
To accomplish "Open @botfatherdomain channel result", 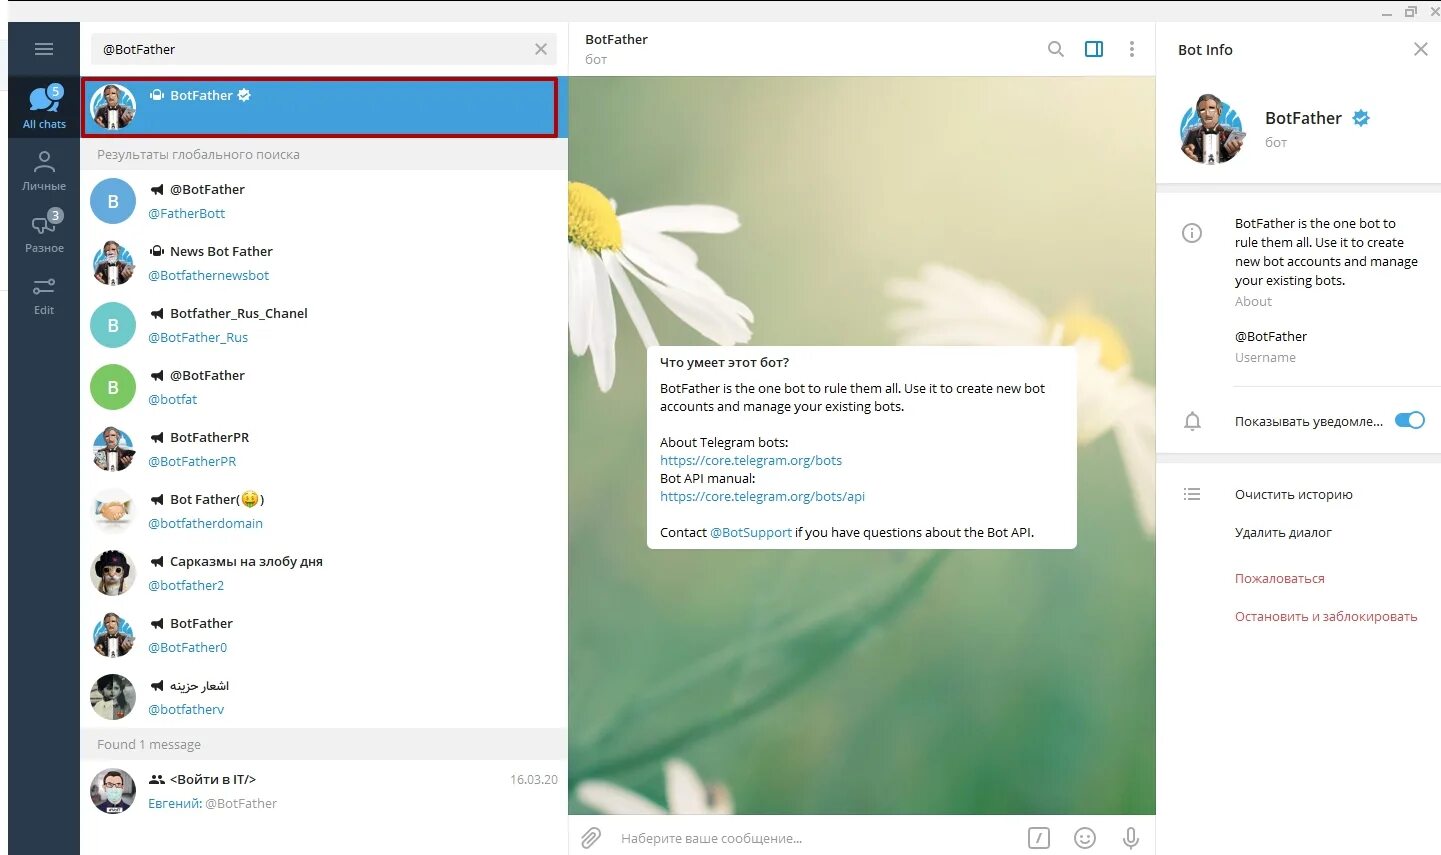I will [x=323, y=511].
